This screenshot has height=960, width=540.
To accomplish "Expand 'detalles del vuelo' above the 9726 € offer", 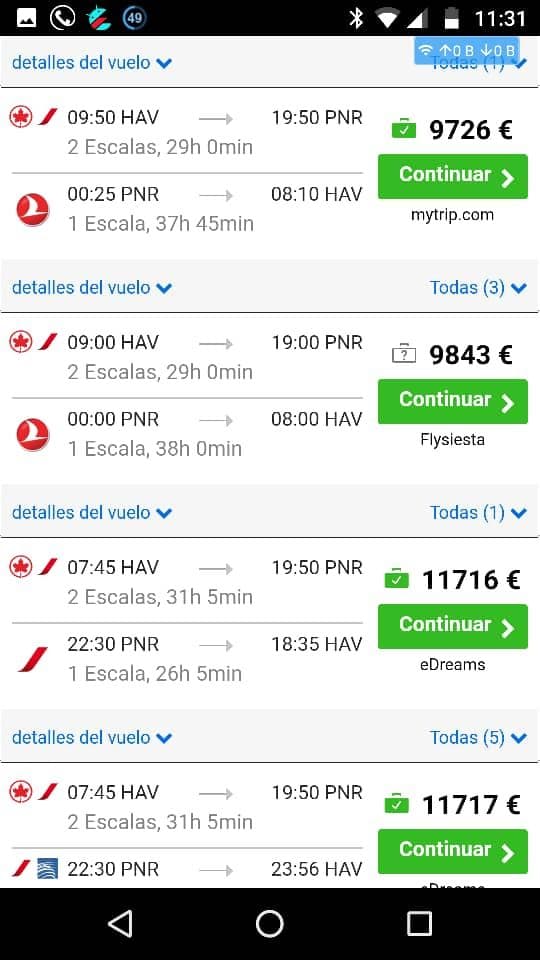I will click(x=92, y=62).
